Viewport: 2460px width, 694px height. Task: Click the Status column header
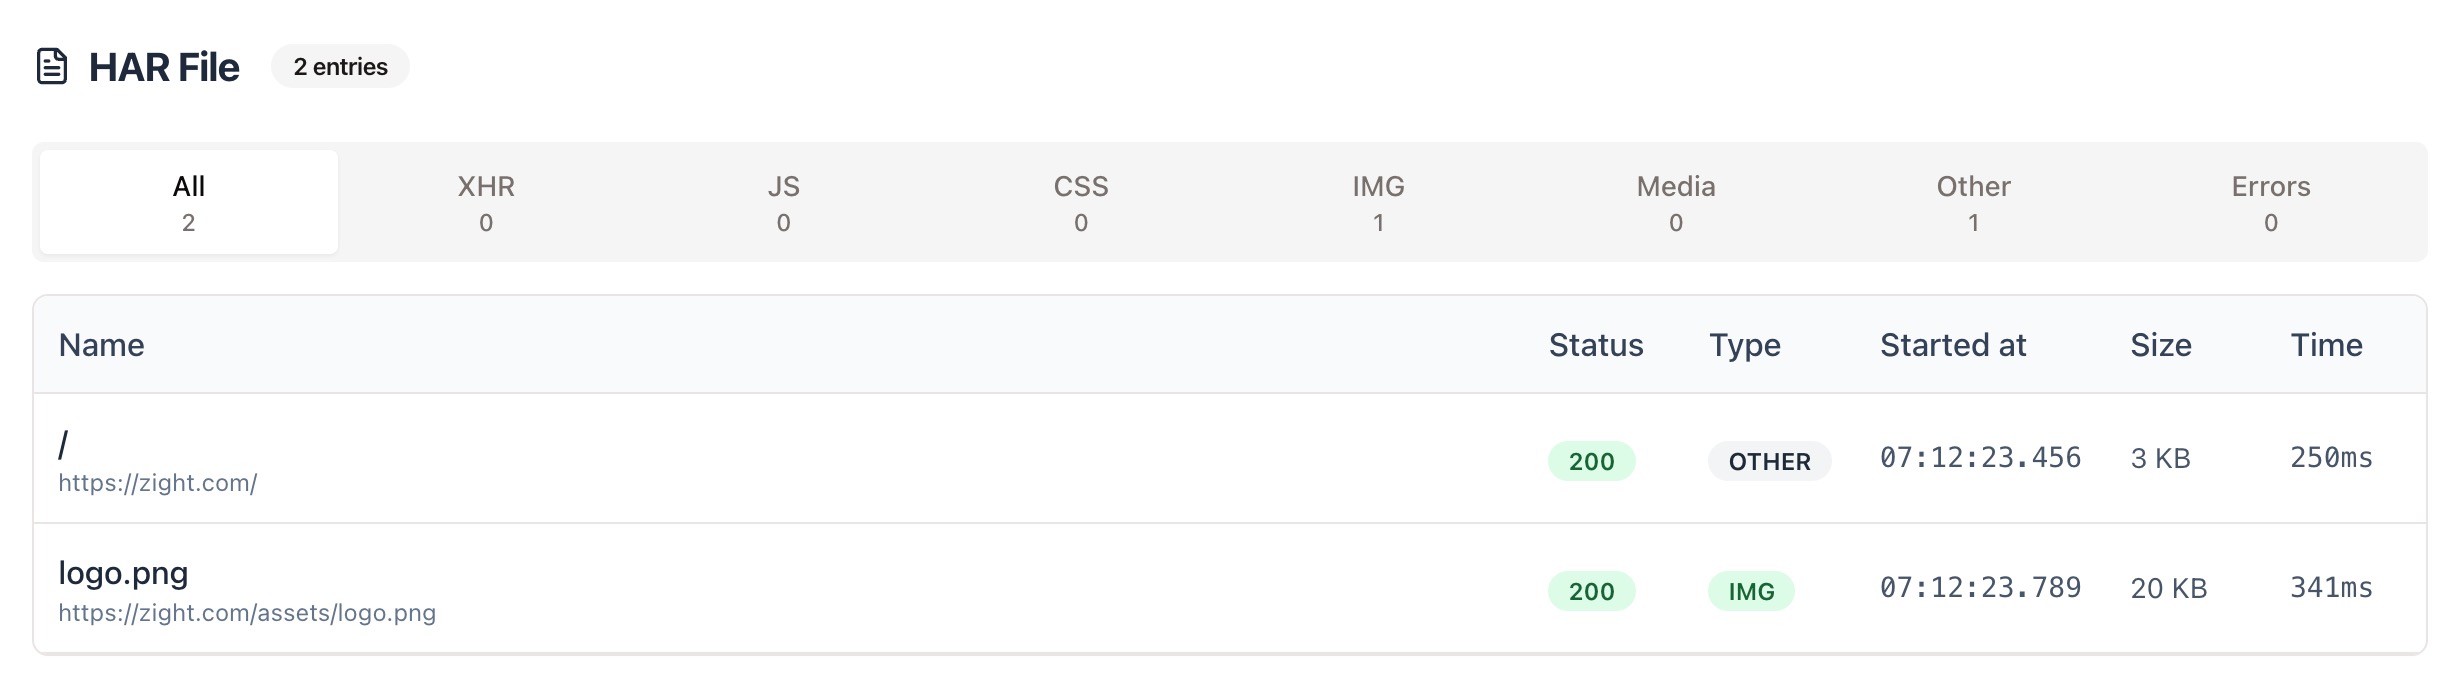click(x=1596, y=345)
